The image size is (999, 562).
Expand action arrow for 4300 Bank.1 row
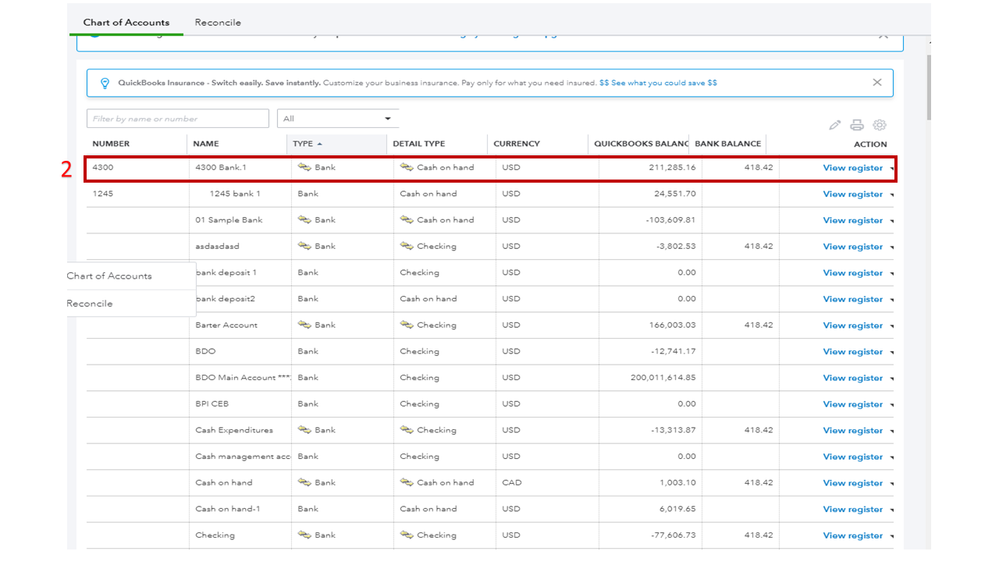[891, 169]
